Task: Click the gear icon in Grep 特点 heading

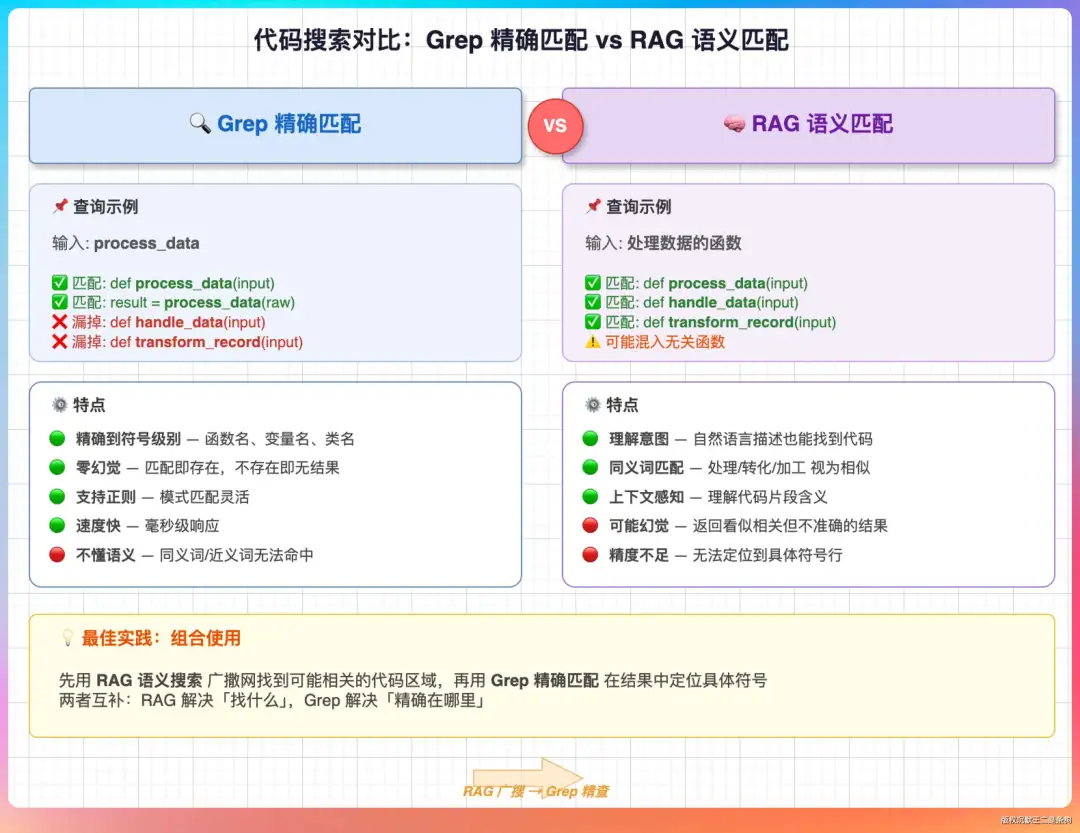Action: [x=60, y=404]
